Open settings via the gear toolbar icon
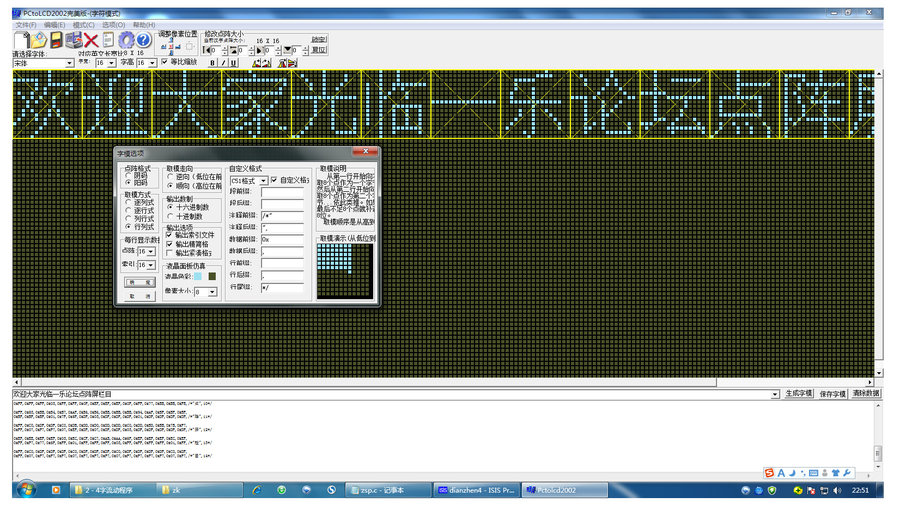This screenshot has height=509, width=900. pyautogui.click(x=126, y=39)
